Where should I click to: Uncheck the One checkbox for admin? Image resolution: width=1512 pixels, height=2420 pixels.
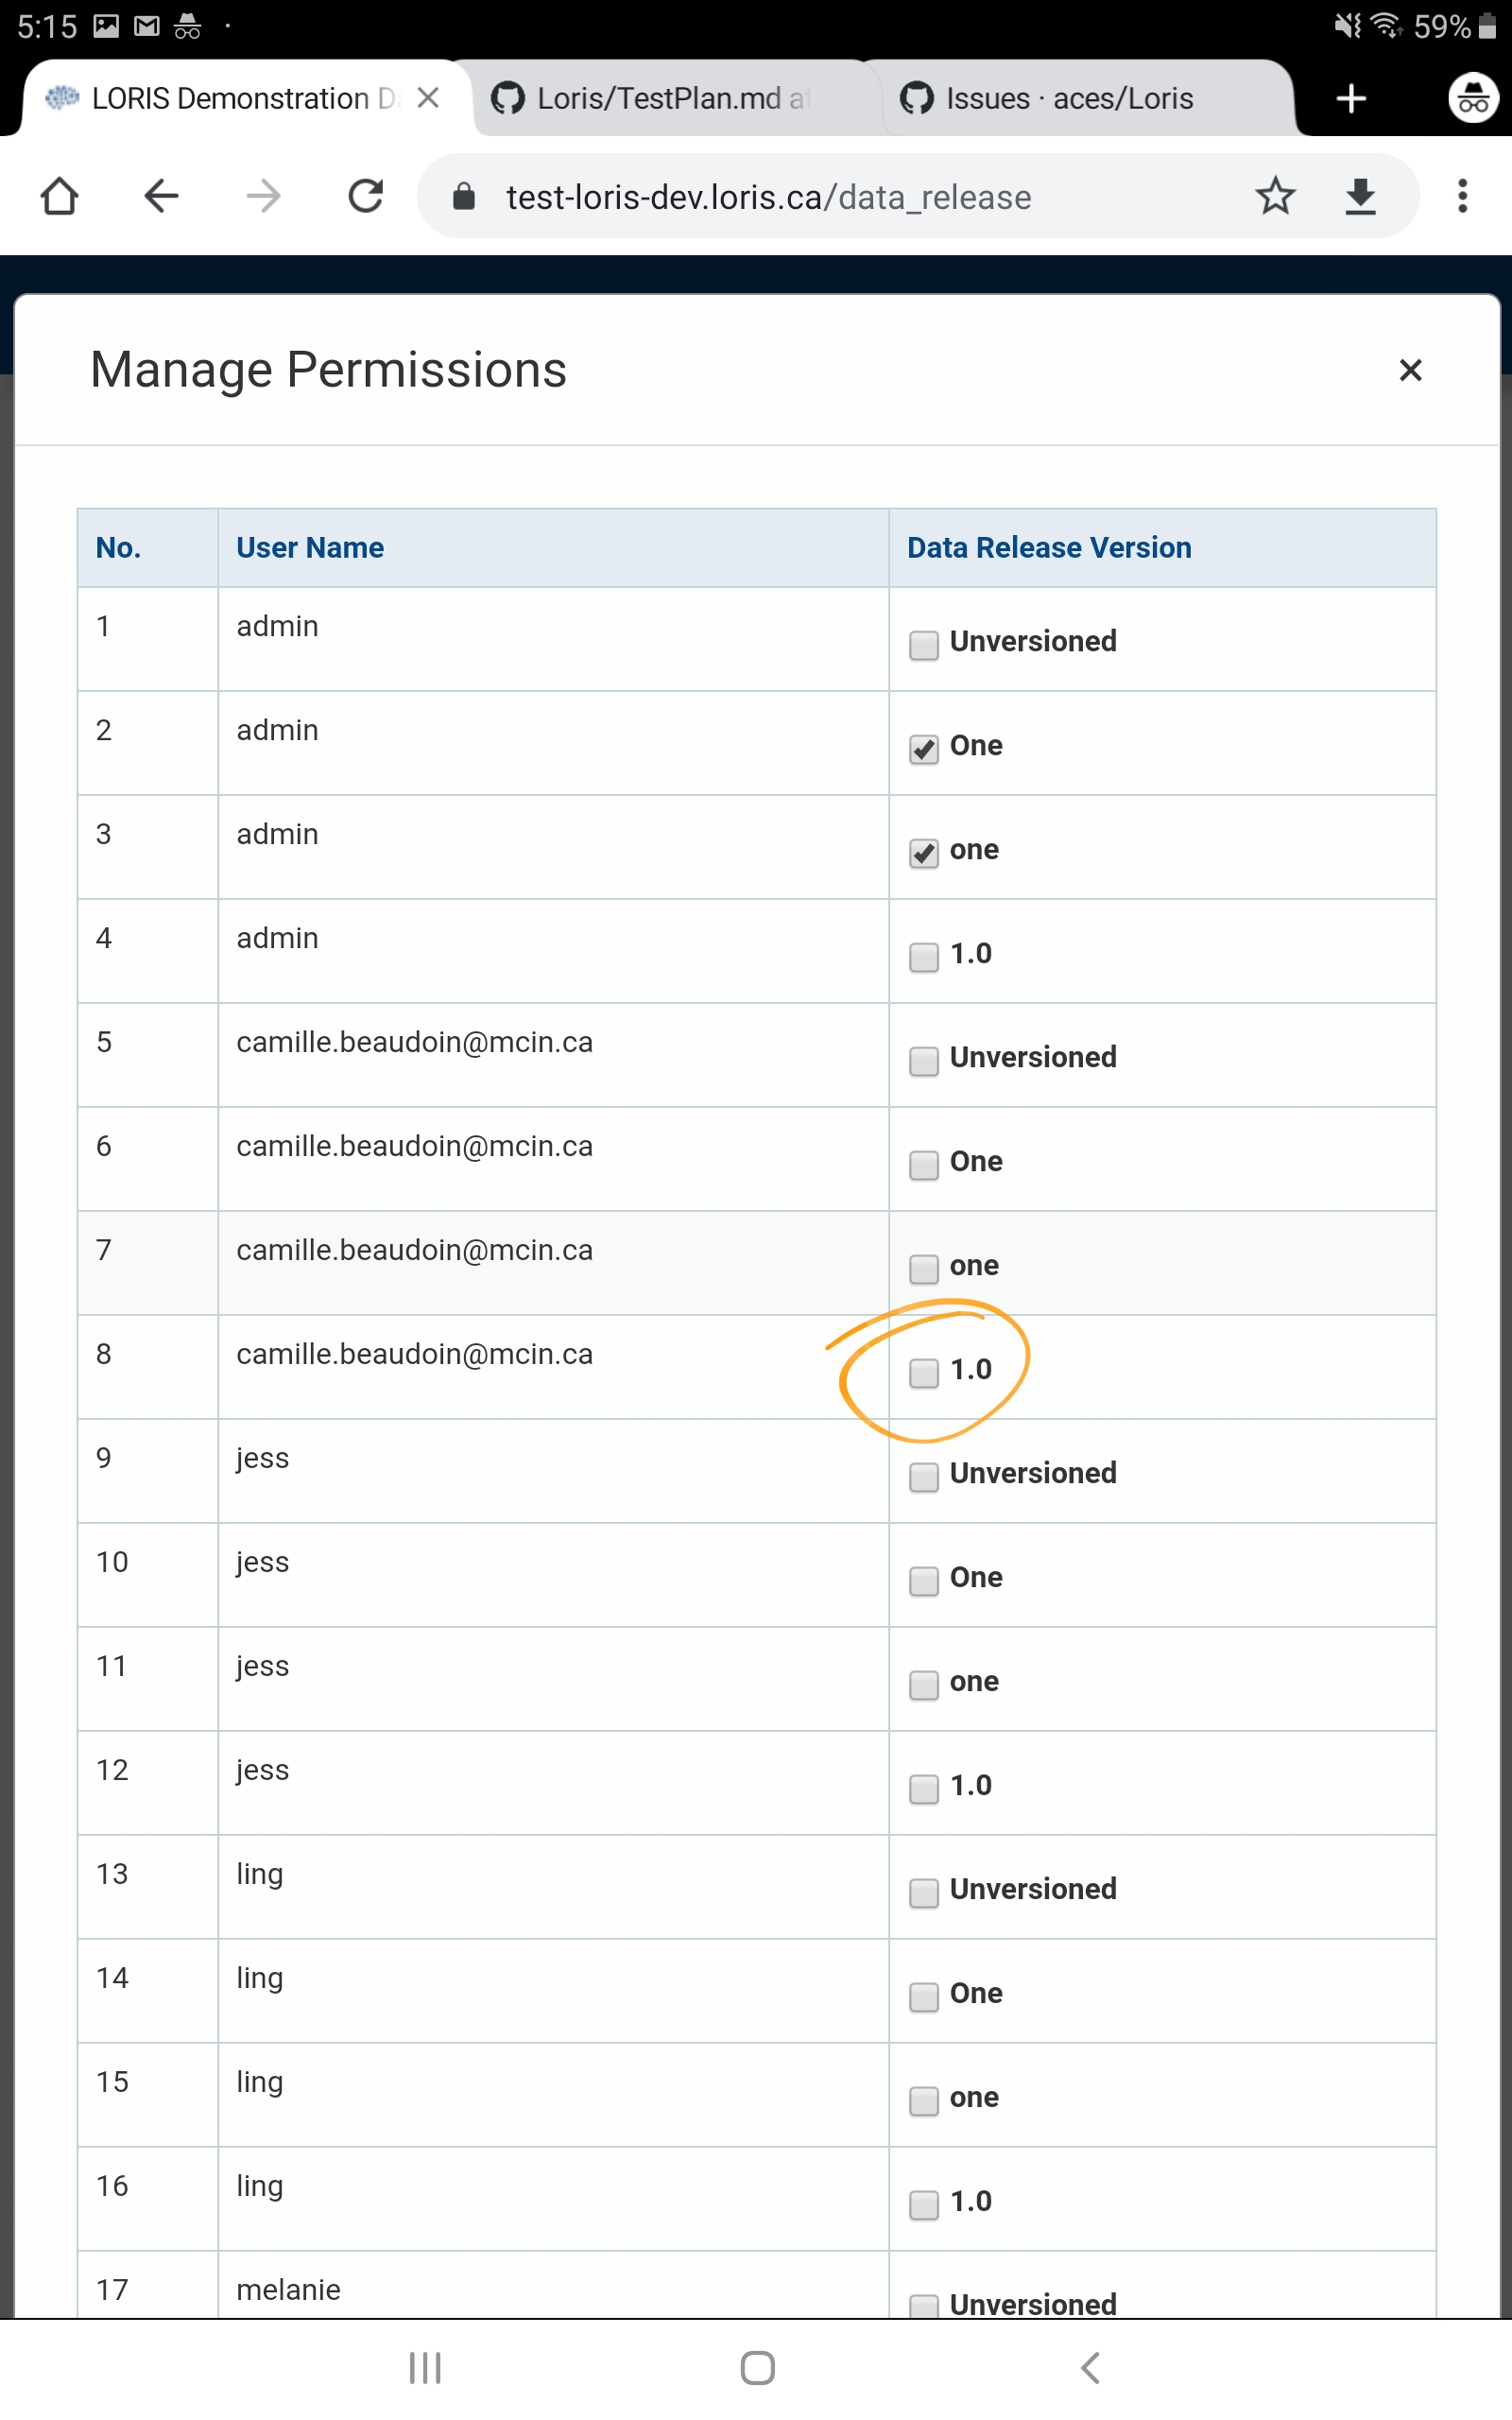pos(922,750)
